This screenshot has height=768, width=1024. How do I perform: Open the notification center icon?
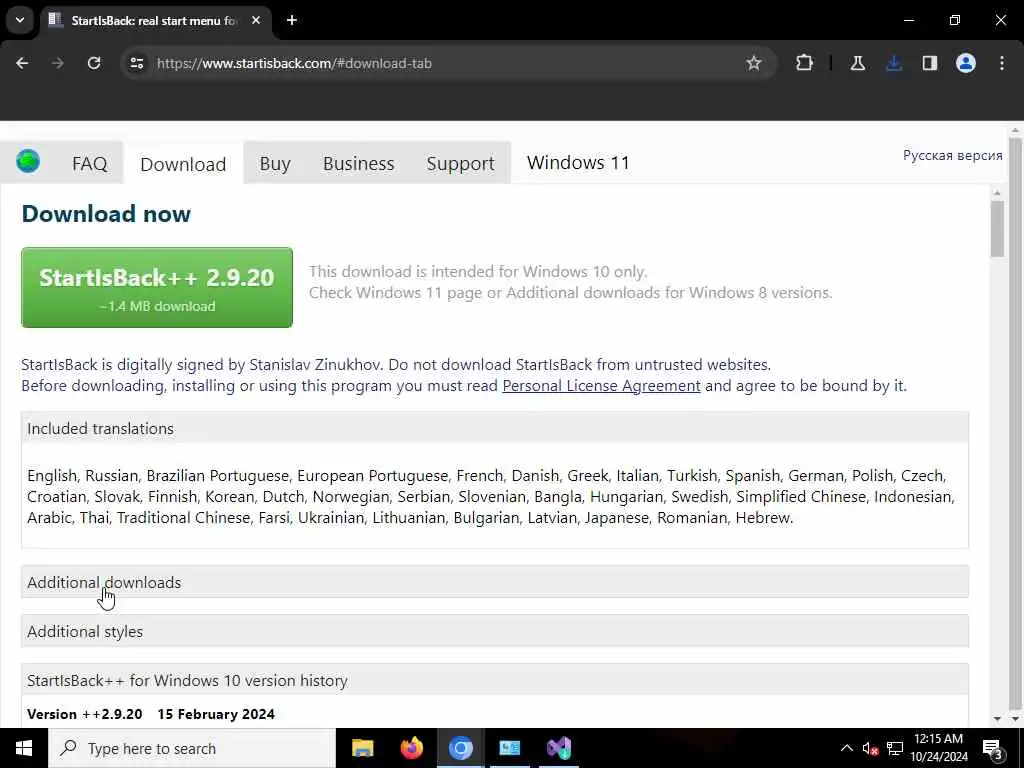click(x=993, y=748)
